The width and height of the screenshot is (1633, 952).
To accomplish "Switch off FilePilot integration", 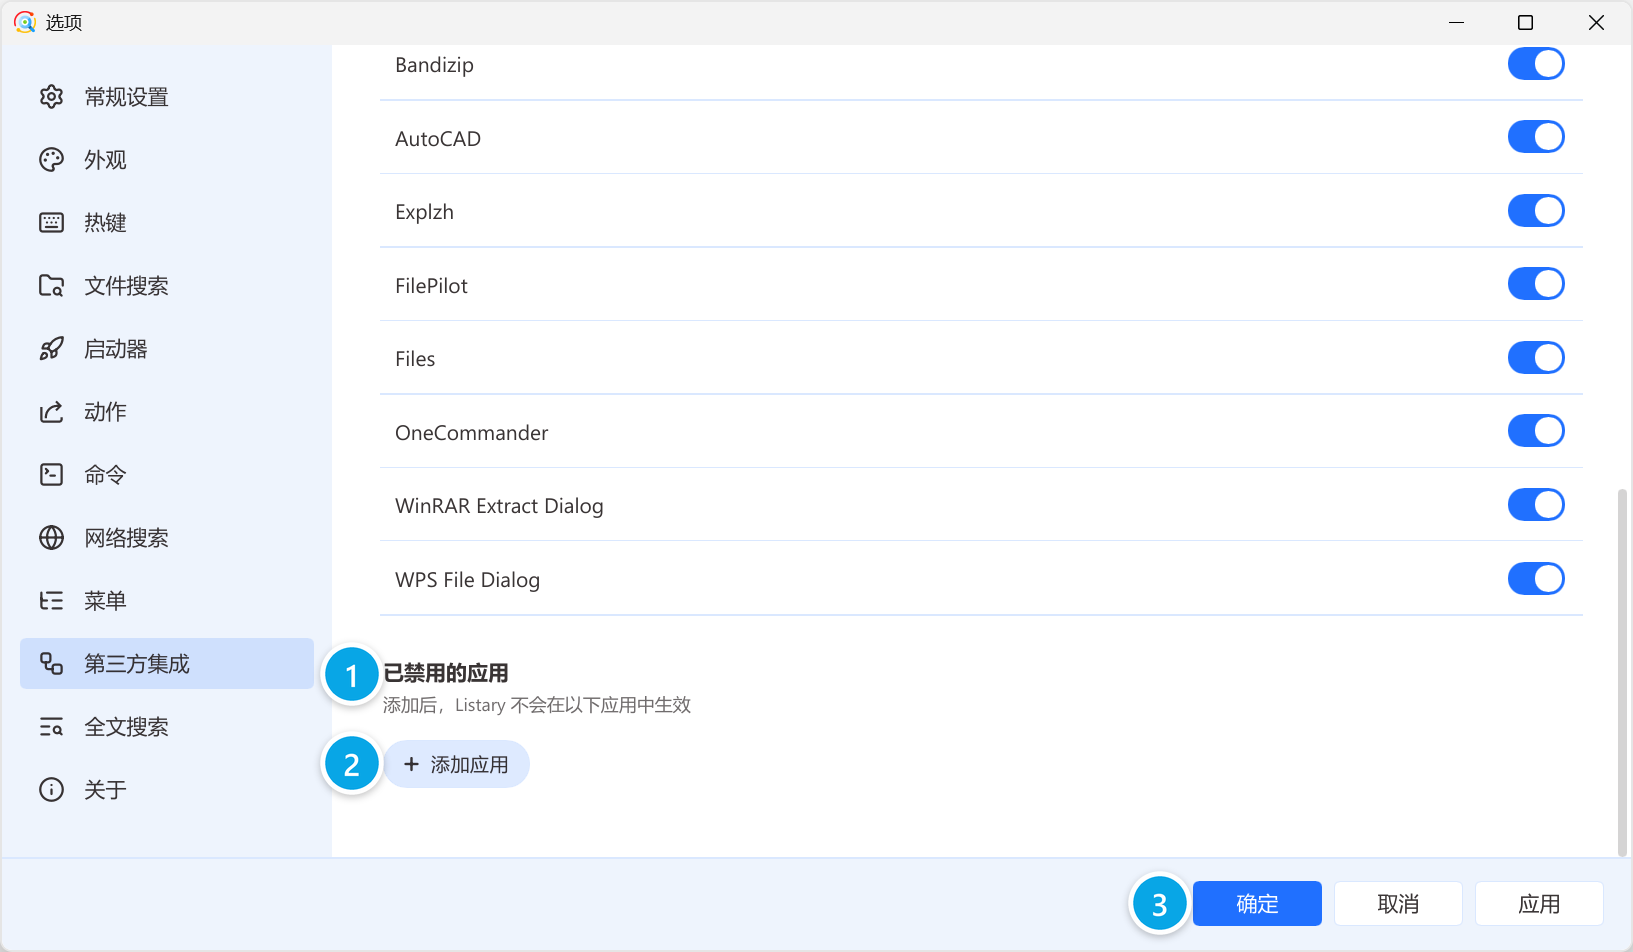I will pos(1536,284).
